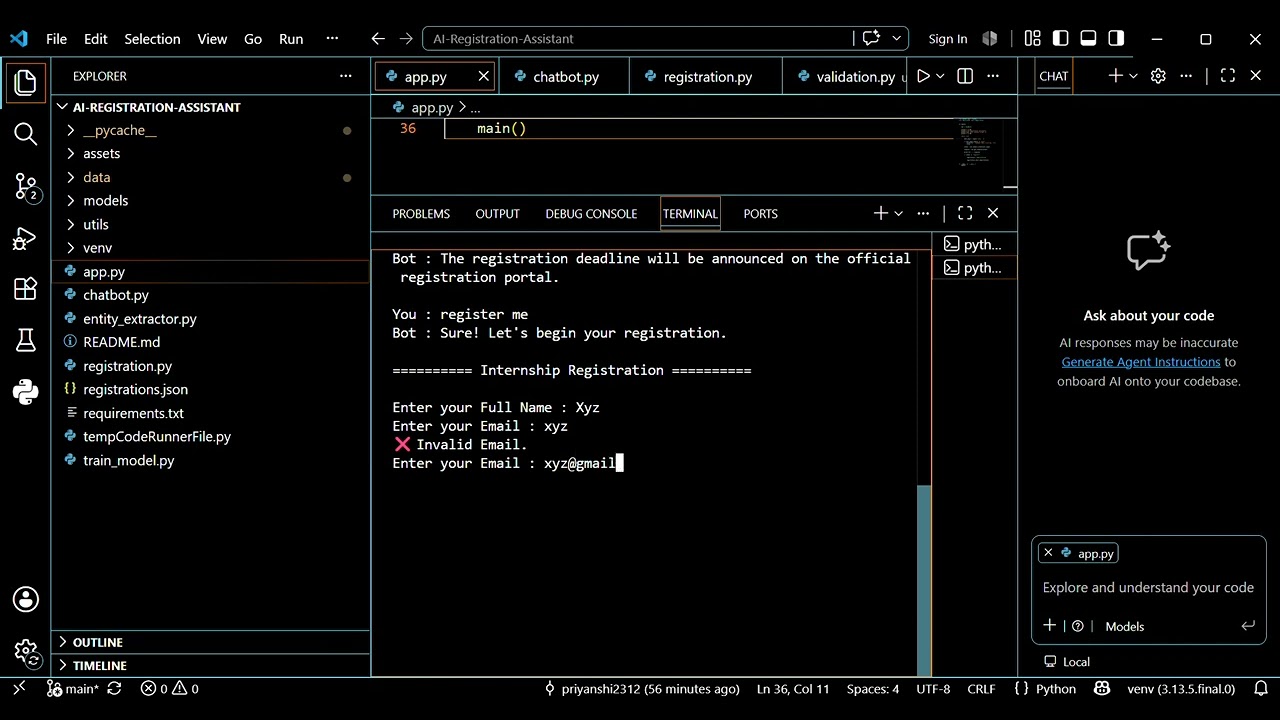The width and height of the screenshot is (1280, 720).
Task: Click the Customize Layout icon
Action: (1033, 38)
